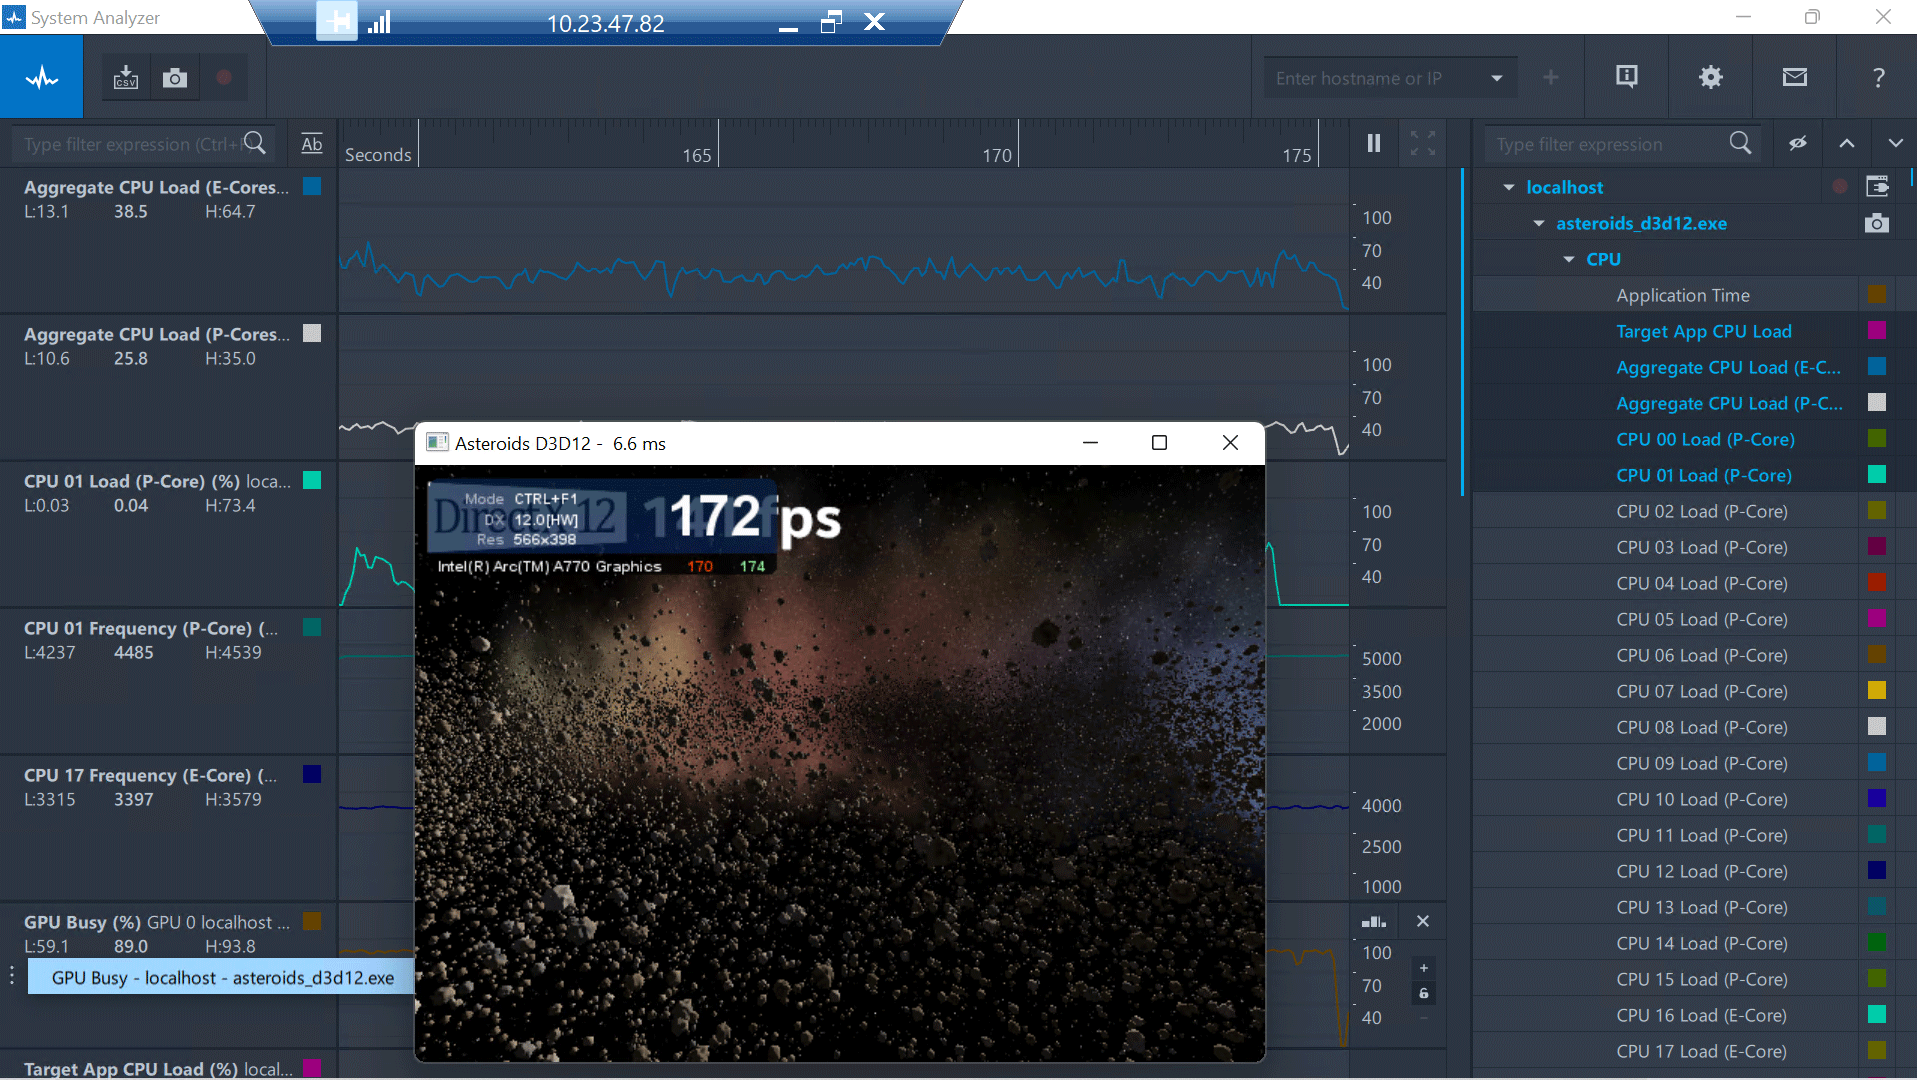Image resolution: width=1917 pixels, height=1080 pixels.
Task: Click the pin icon in remote session bar
Action: click(338, 21)
